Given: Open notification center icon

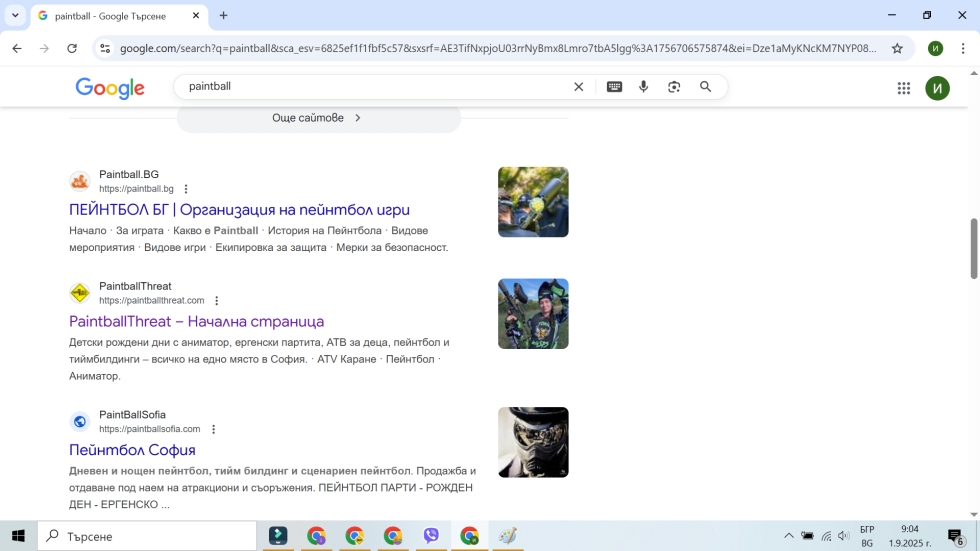Looking at the screenshot, I should [955, 536].
